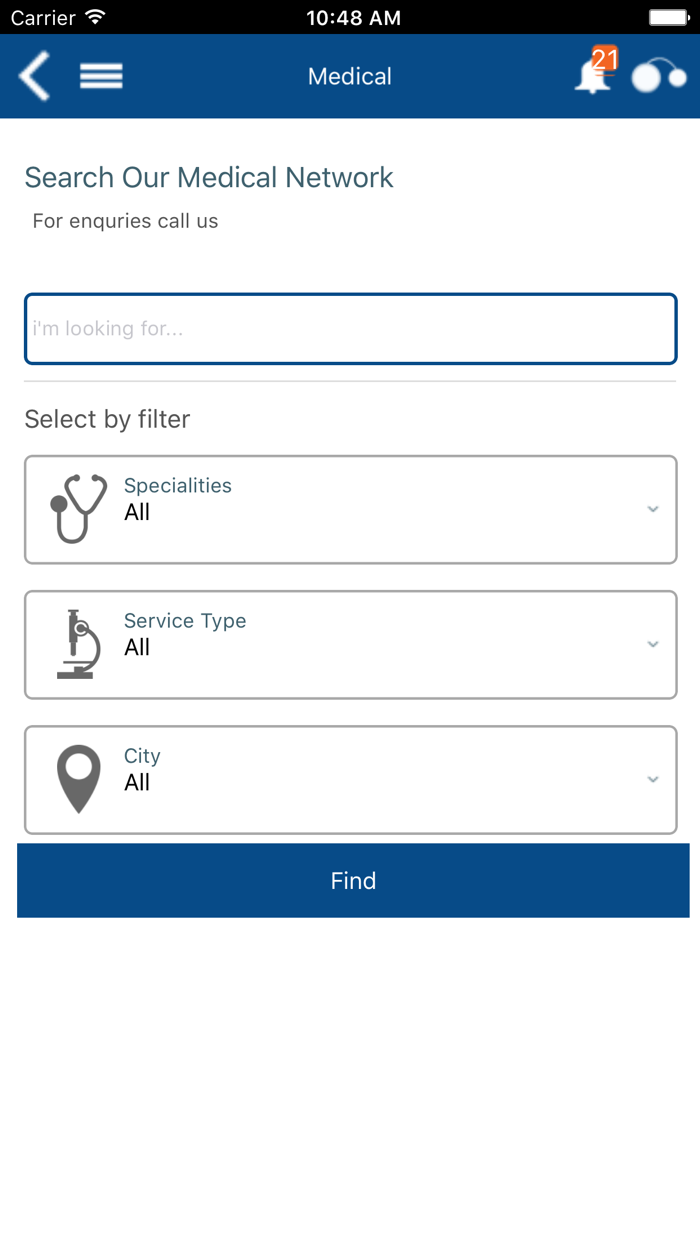700x1244 pixels.
Task: Tap the location pin City icon
Action: pos(79,779)
